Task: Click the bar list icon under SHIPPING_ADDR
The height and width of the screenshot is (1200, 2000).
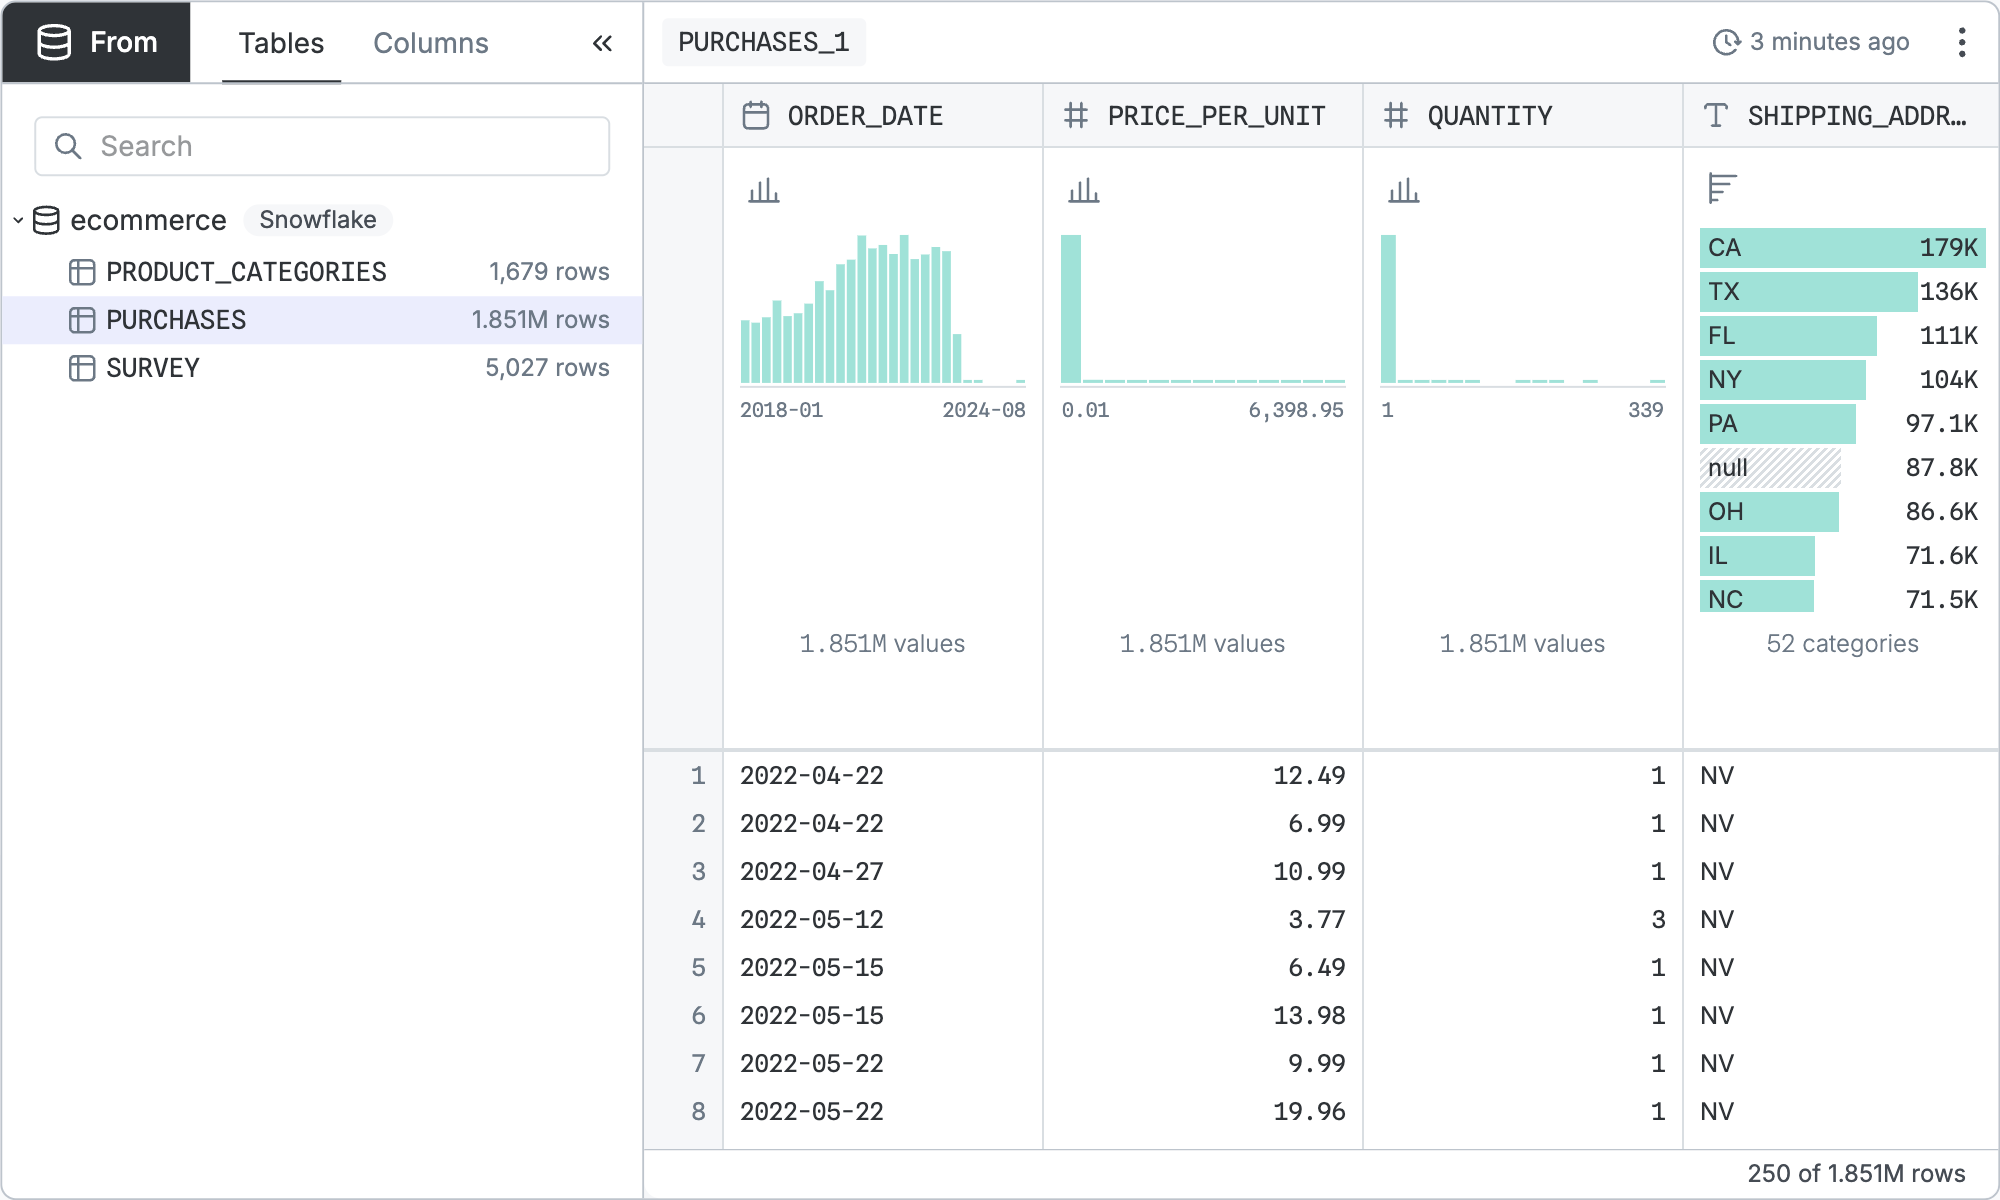Action: click(1722, 188)
